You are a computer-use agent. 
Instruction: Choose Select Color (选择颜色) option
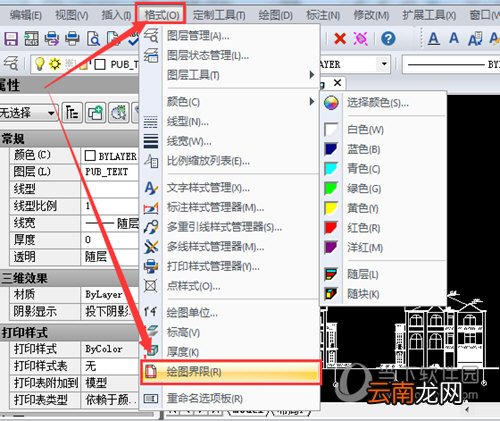[383, 103]
